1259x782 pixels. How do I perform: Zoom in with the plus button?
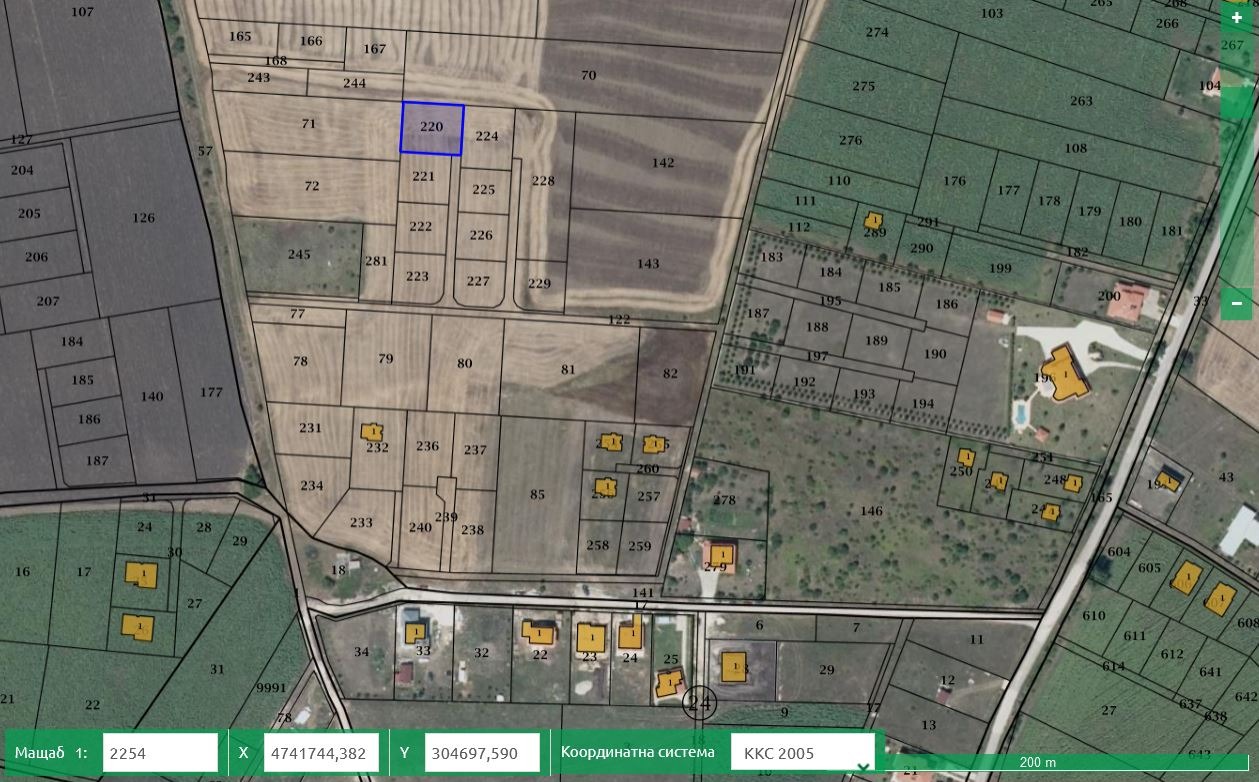coord(1237,18)
